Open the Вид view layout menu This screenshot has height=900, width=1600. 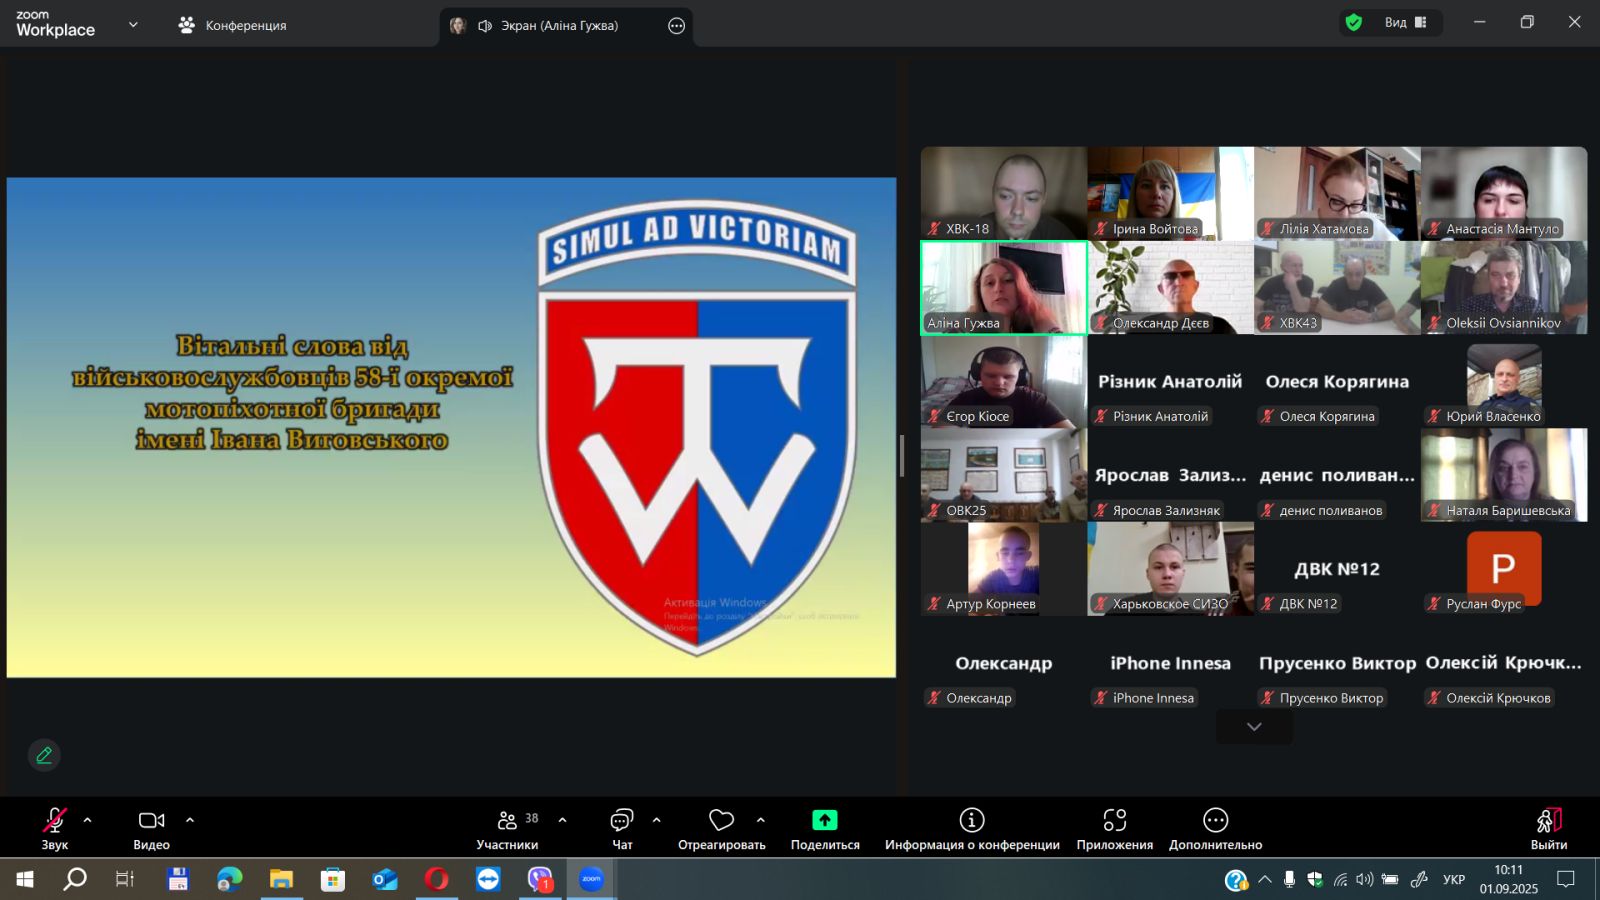coord(1405,23)
